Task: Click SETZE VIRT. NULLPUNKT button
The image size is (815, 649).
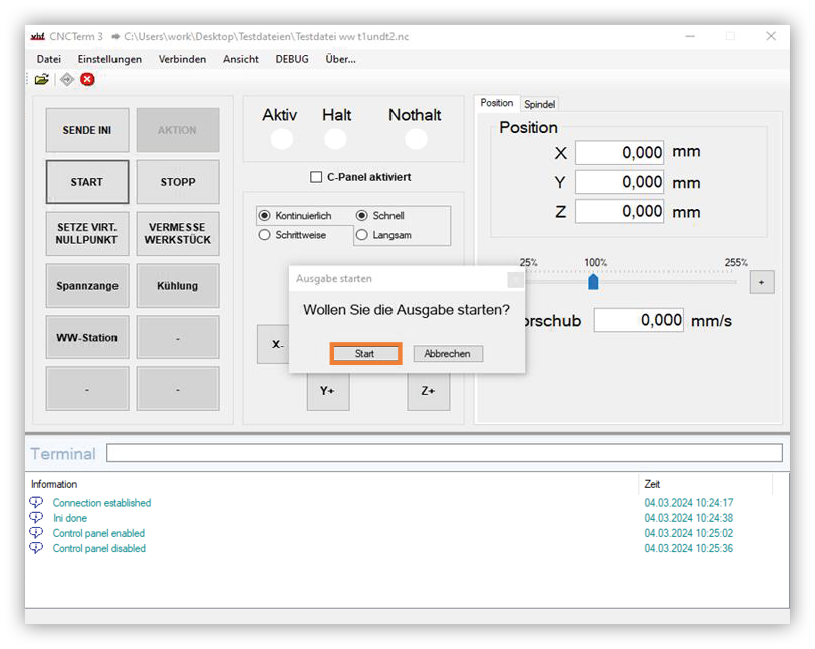Action: (87, 234)
